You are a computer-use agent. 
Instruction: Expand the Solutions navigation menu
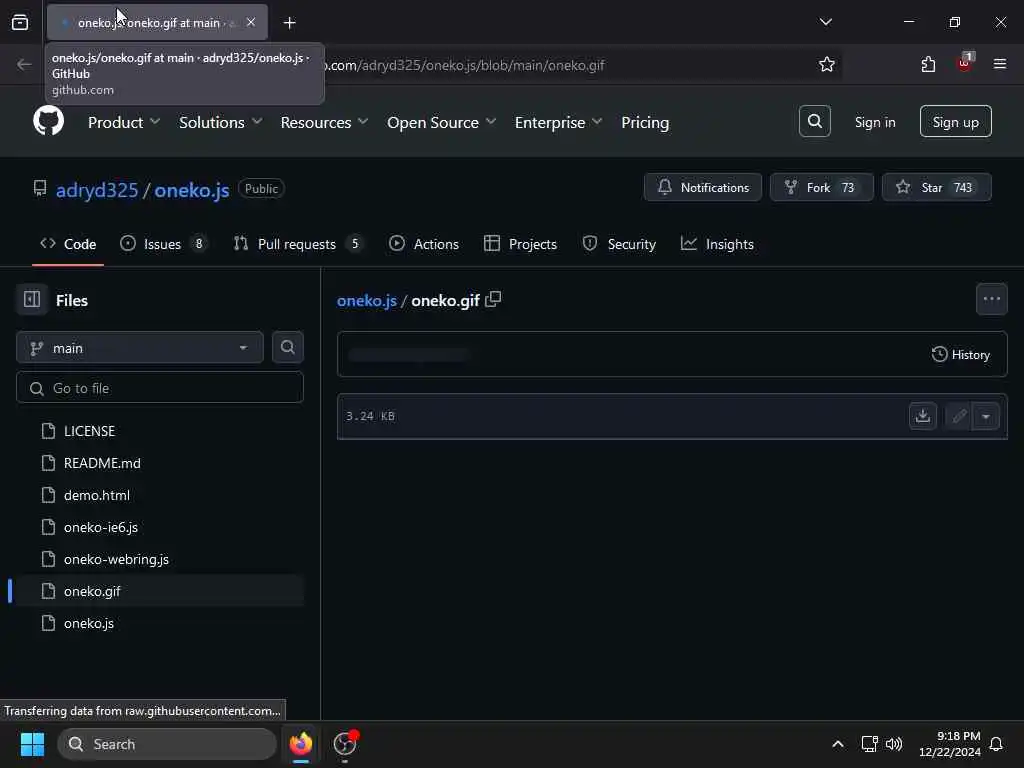coord(220,122)
